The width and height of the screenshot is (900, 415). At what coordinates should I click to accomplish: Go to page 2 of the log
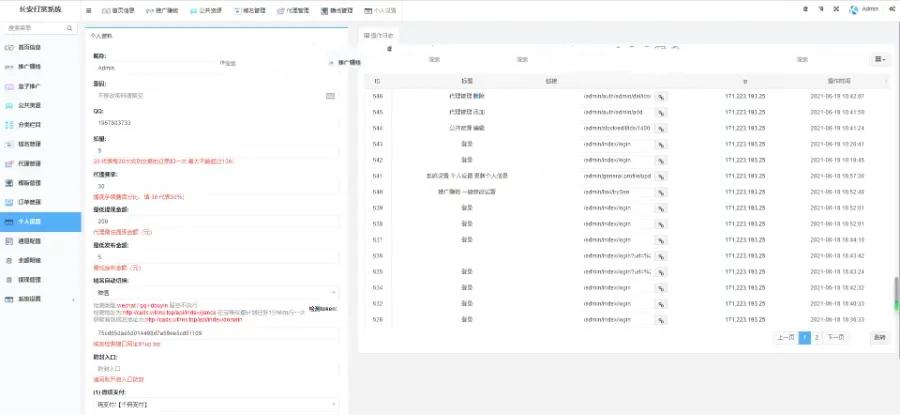816,338
